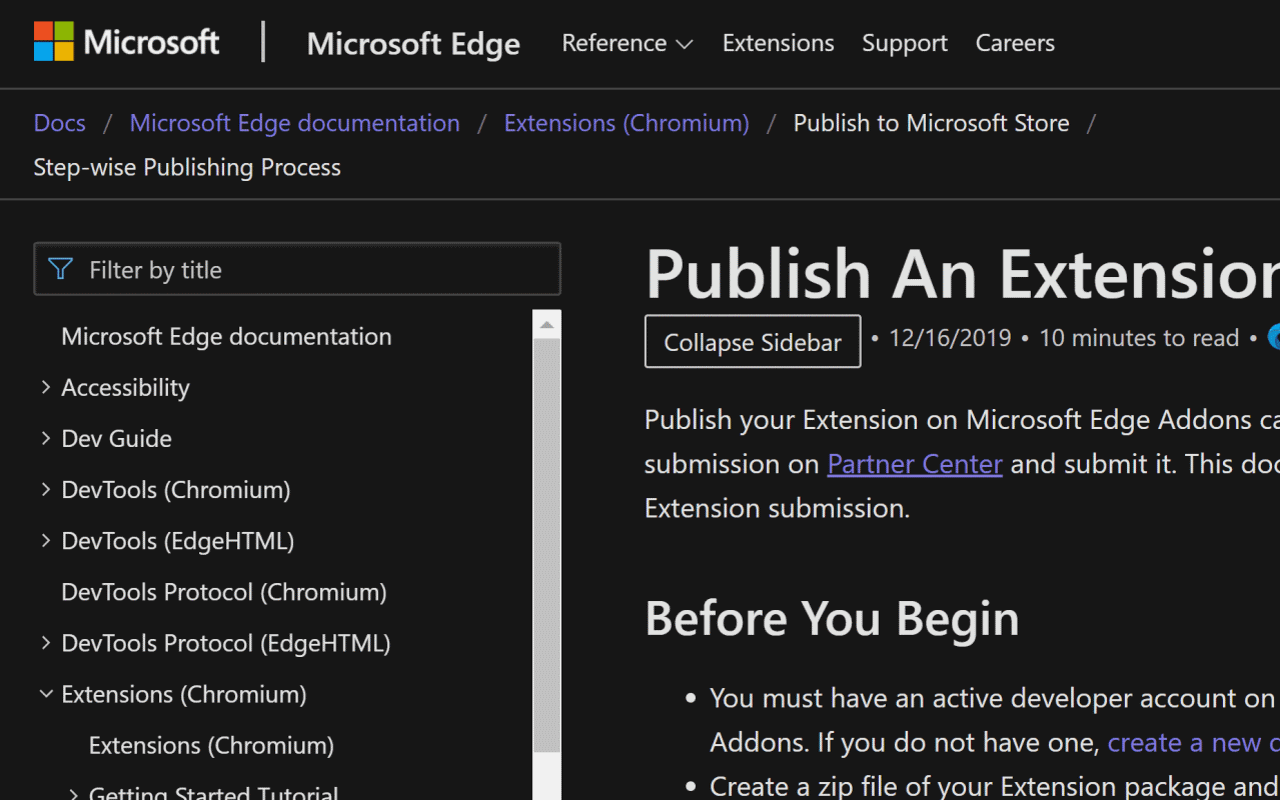The width and height of the screenshot is (1280, 800).
Task: Click the sidebar vertical scrollbar thumb
Action: pos(546,545)
